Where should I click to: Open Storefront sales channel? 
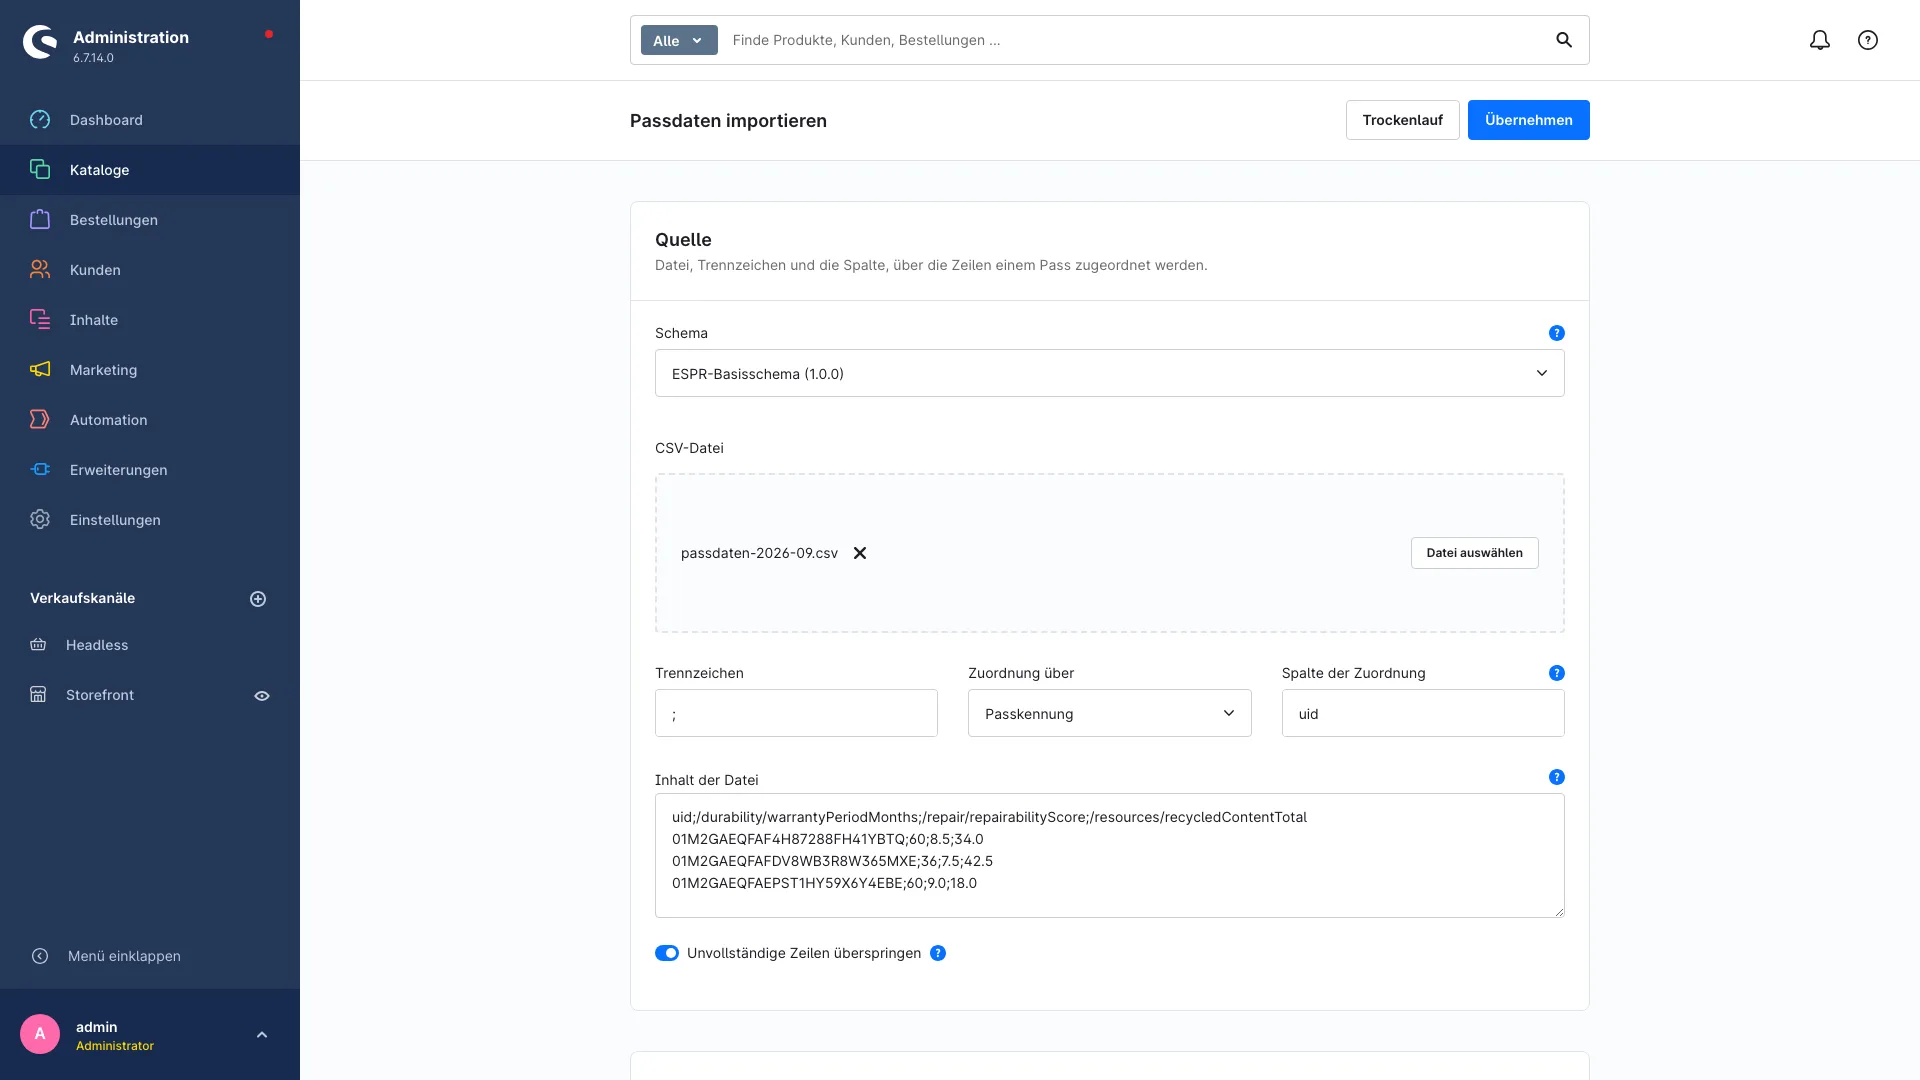(100, 695)
